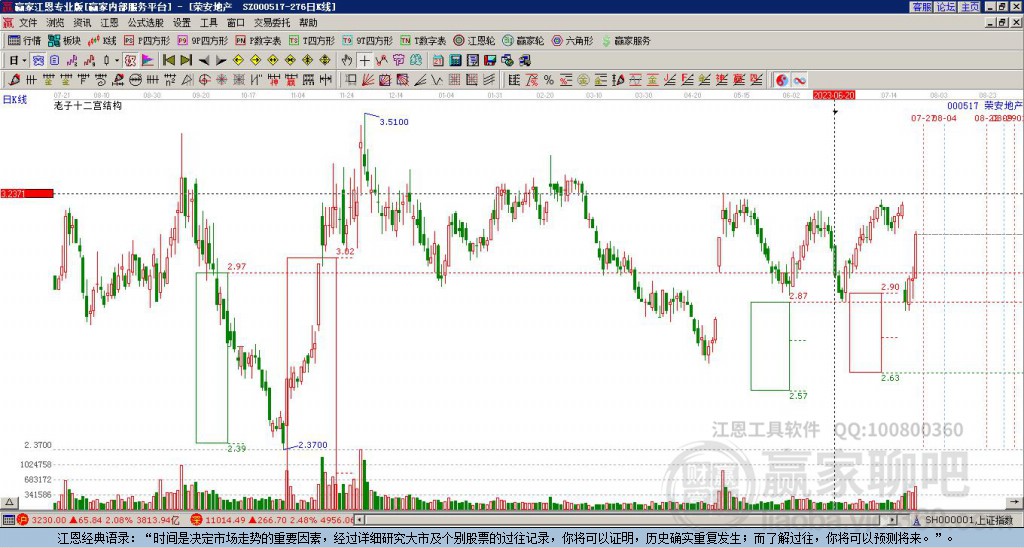Click the highlighted 2023-06-20 date marker
1024x548 pixels.
[834, 95]
